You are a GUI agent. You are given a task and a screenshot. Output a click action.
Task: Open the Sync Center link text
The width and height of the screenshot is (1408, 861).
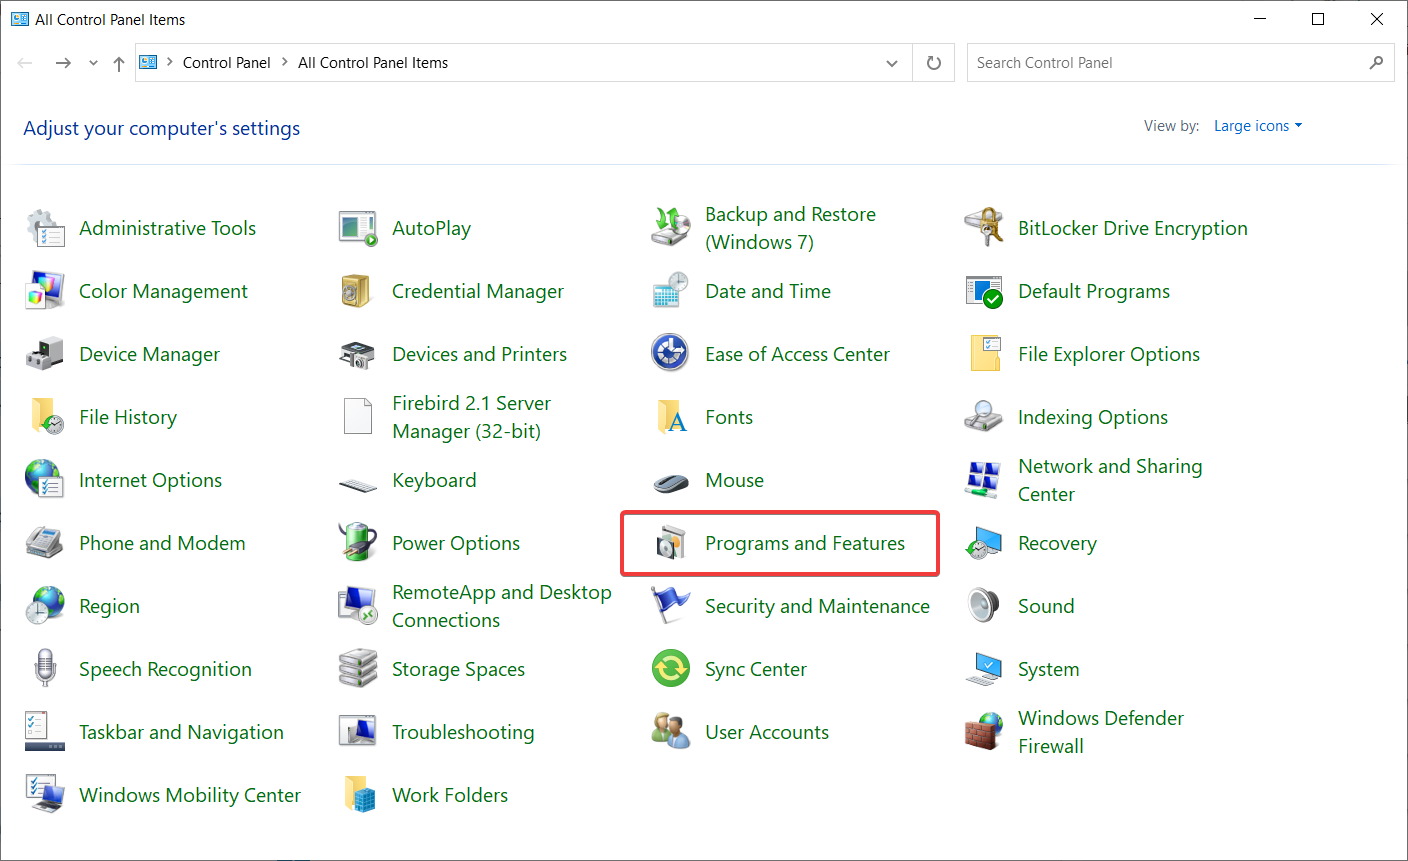(x=756, y=670)
